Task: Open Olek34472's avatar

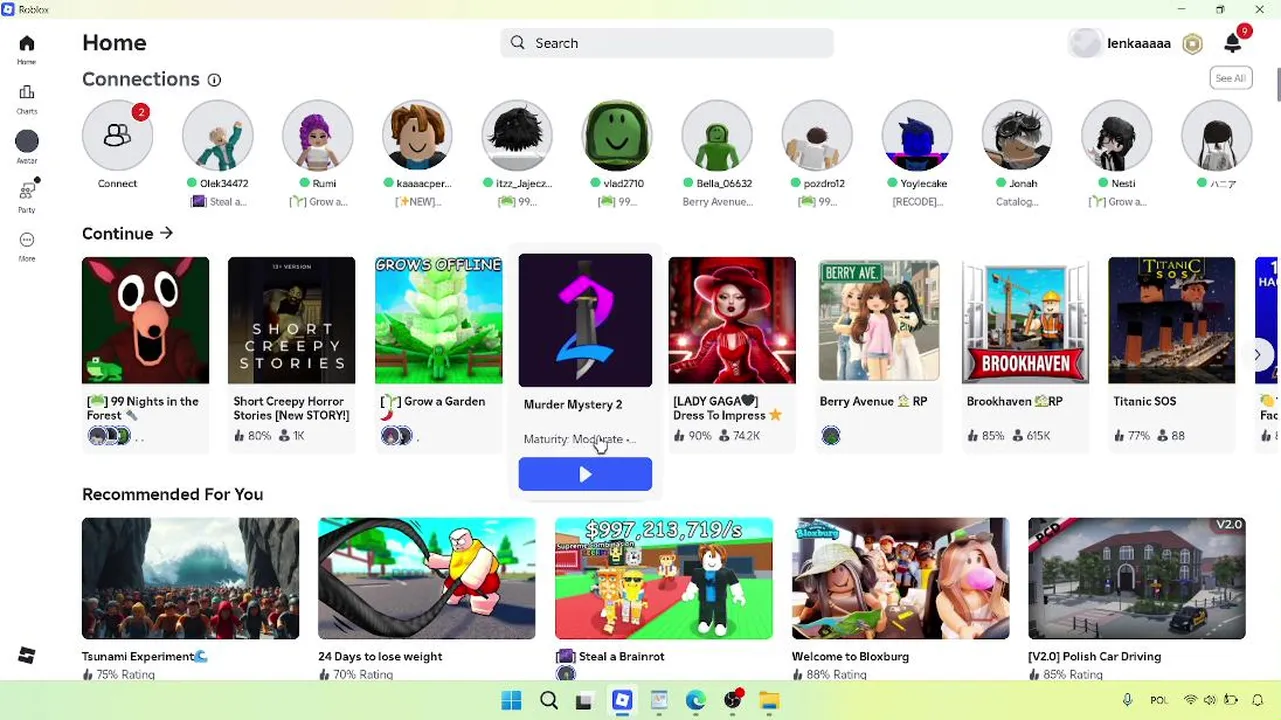Action: pos(217,136)
